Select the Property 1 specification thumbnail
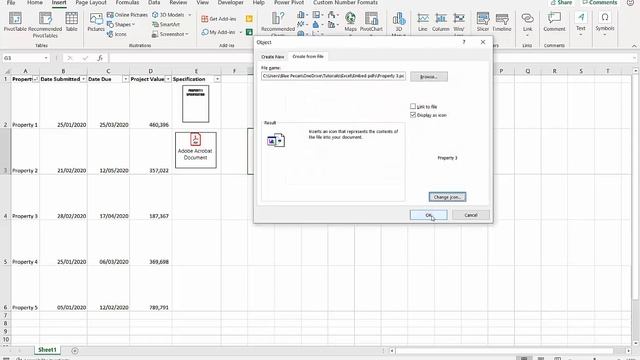Image resolution: width=640 pixels, height=360 pixels. pos(196,104)
